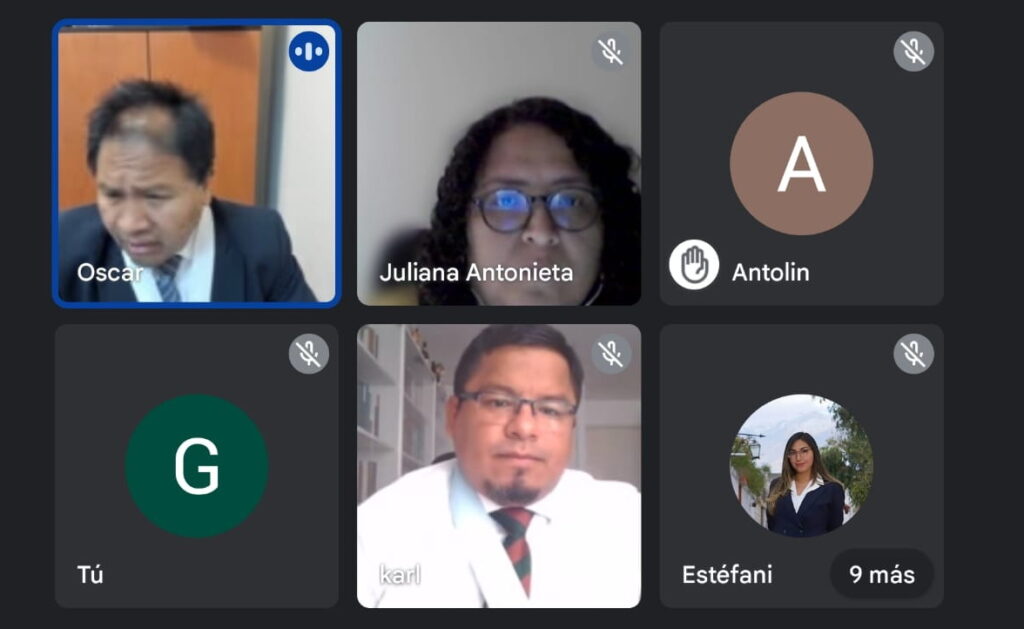Click the 'Antolin' name label
This screenshot has height=629, width=1024.
coord(771,272)
